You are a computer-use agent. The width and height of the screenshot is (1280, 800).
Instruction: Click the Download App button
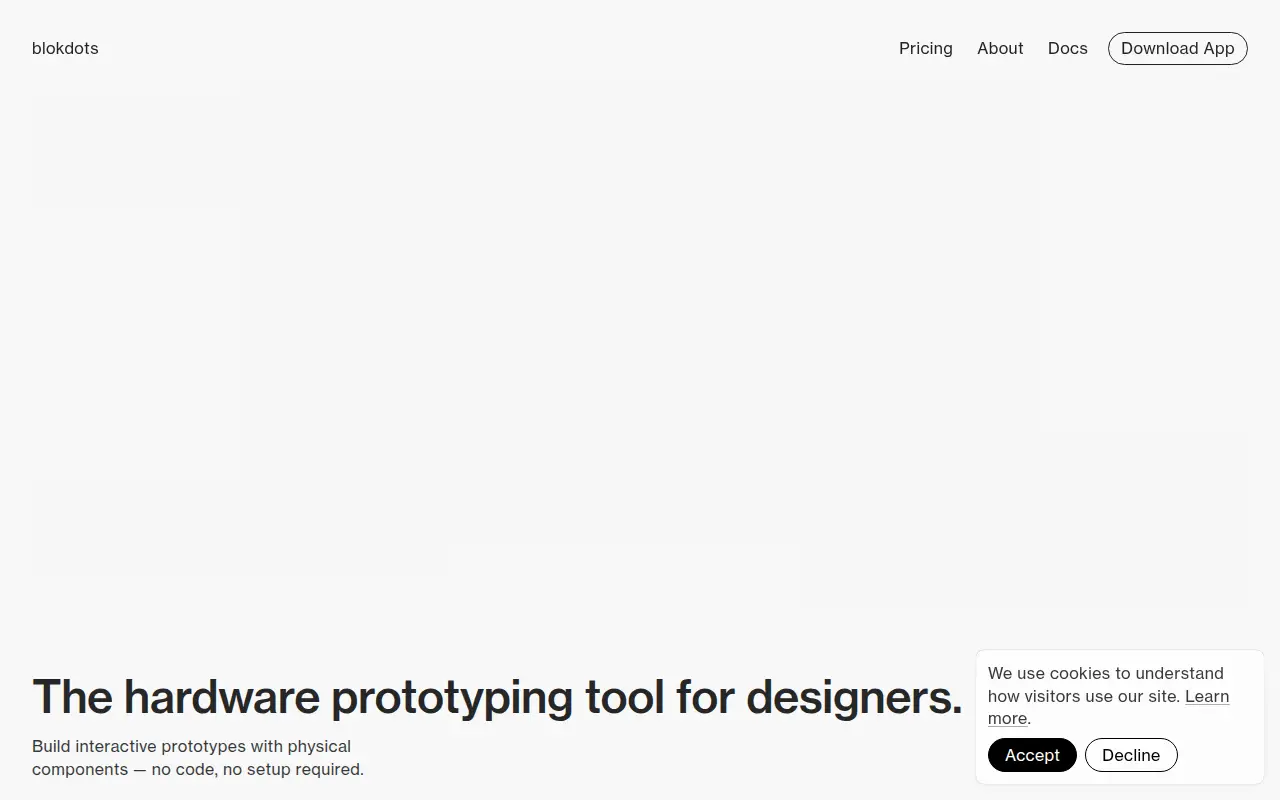click(x=1178, y=48)
